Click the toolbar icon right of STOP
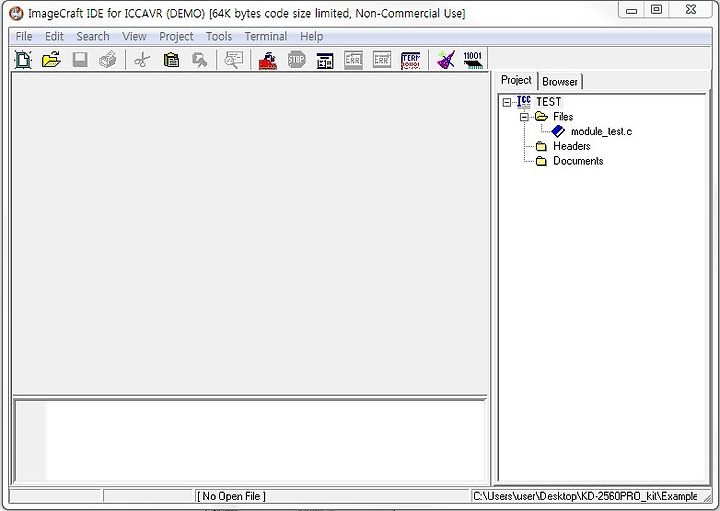 point(325,60)
